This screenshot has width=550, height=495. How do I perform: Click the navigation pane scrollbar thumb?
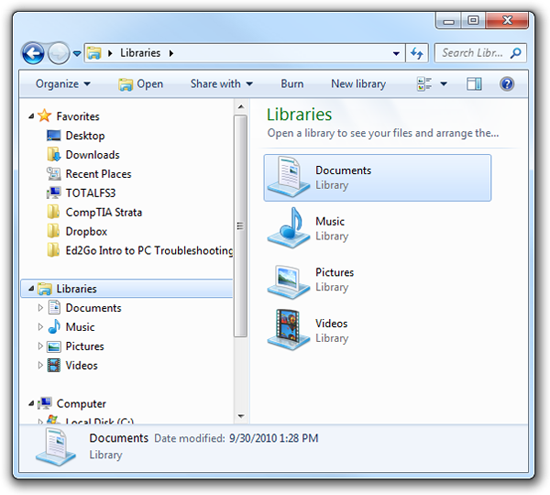241,226
